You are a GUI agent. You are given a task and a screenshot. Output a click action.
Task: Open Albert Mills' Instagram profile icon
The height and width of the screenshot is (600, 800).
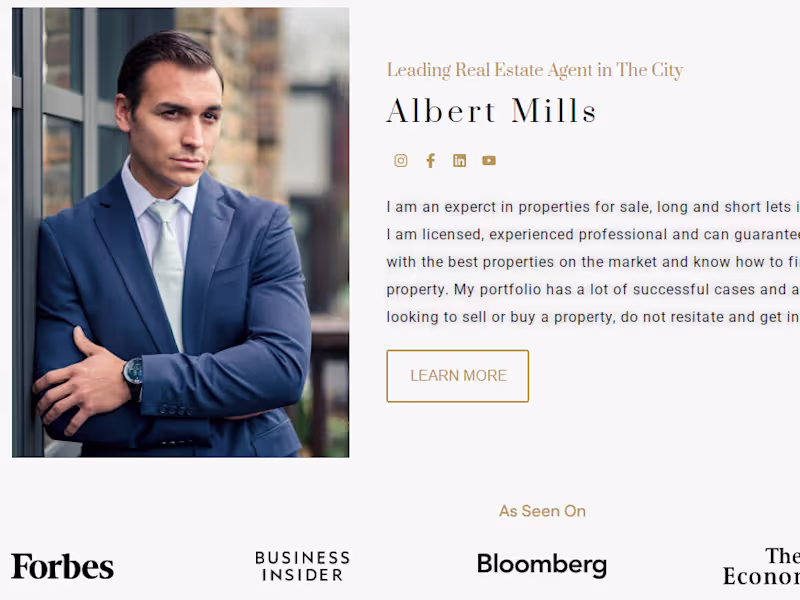click(x=401, y=161)
